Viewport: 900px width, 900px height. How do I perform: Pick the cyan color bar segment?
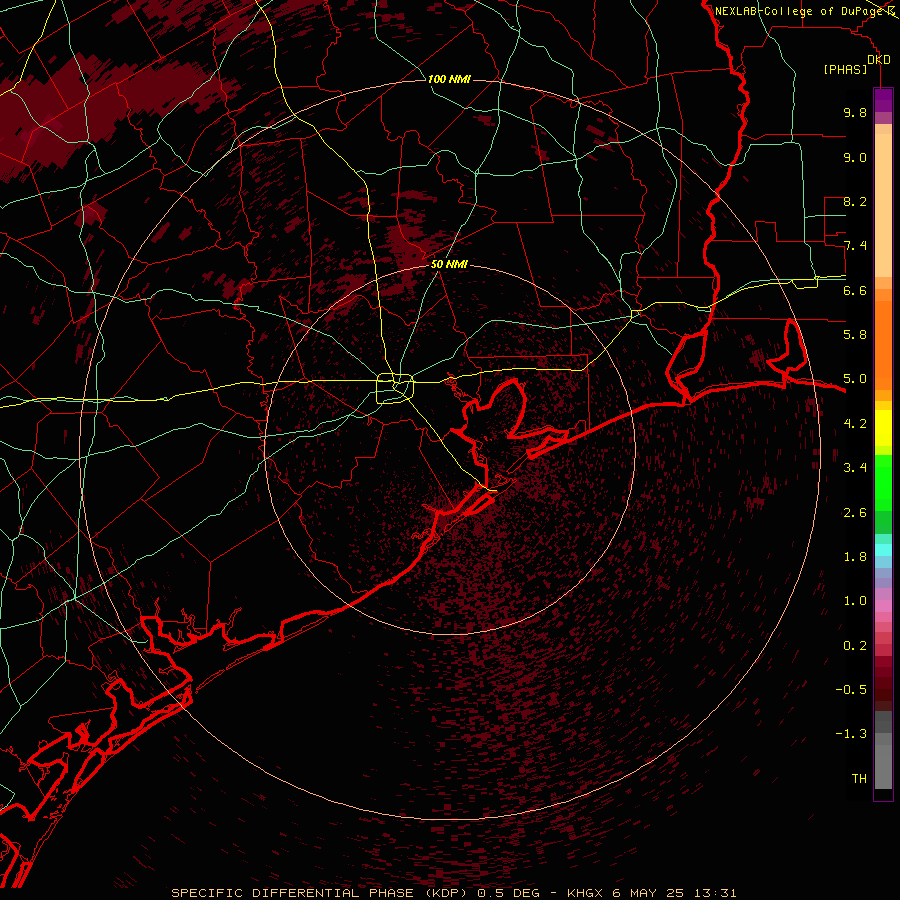pyautogui.click(x=883, y=550)
